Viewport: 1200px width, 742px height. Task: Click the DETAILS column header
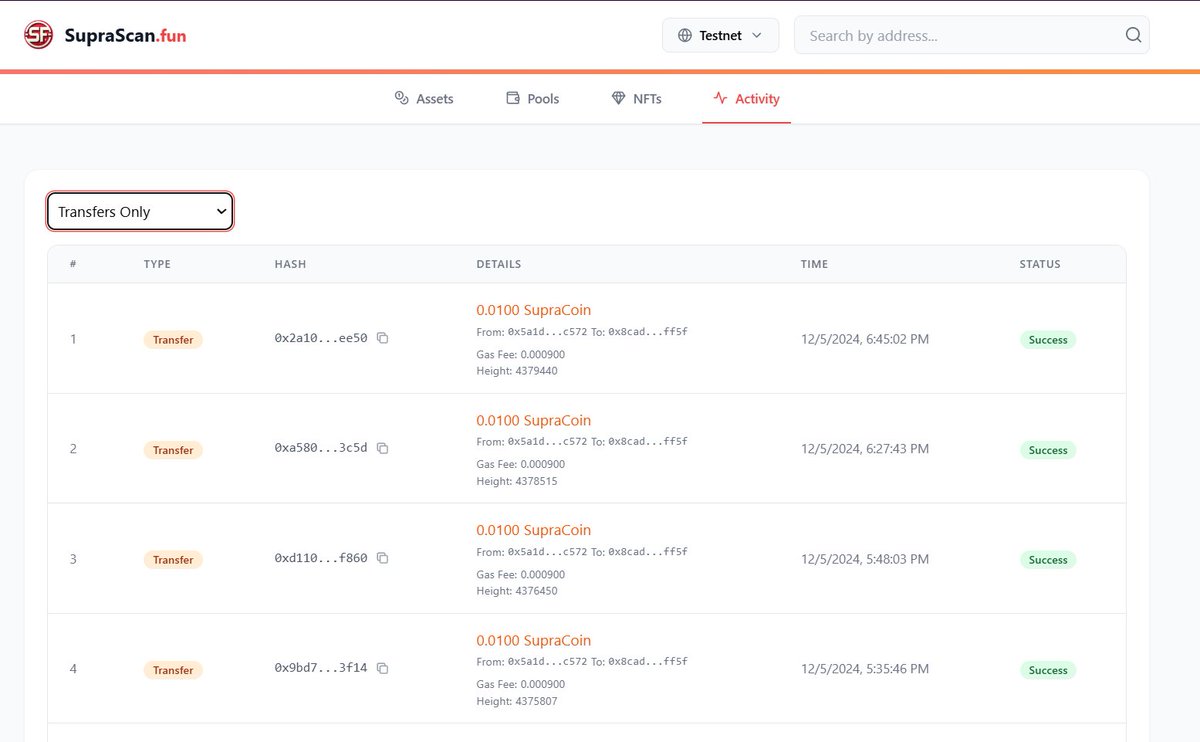tap(498, 264)
